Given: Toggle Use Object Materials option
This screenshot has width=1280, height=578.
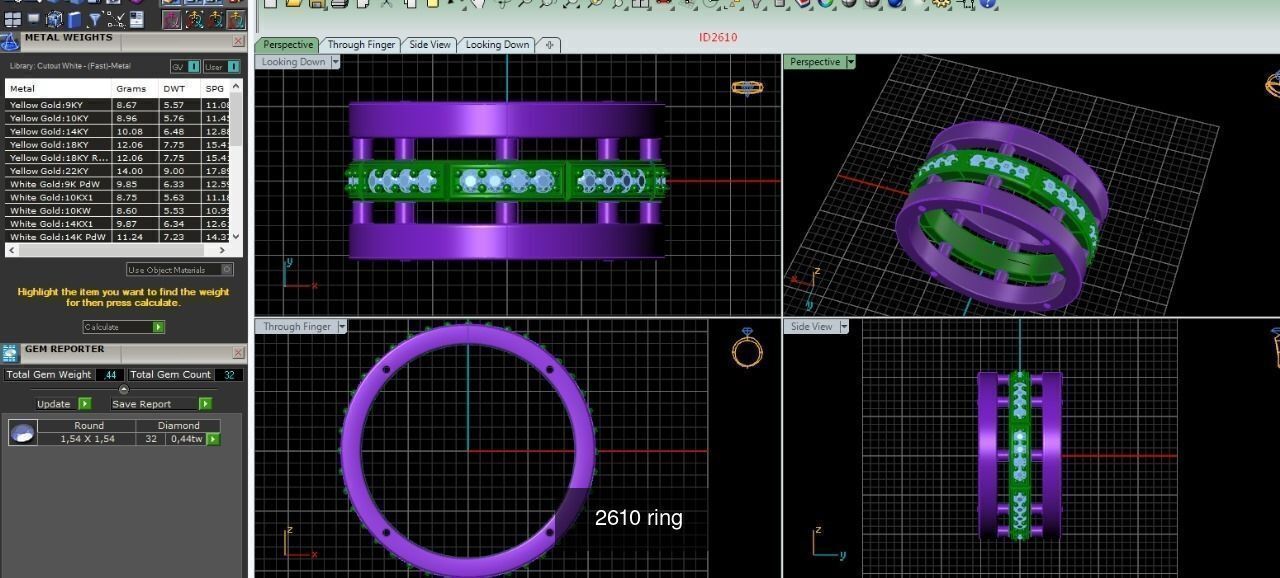Looking at the screenshot, I should [180, 269].
